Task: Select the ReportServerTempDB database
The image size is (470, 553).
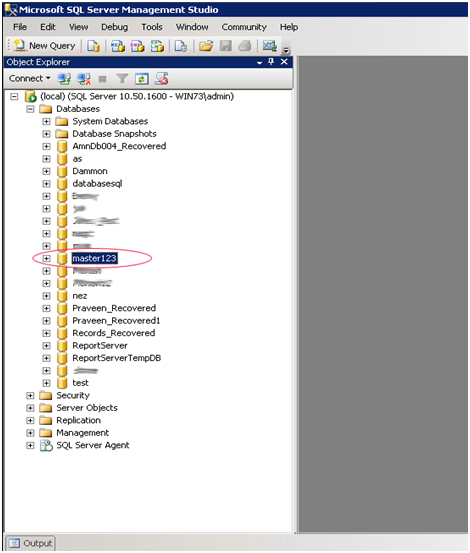Action: pos(117,358)
